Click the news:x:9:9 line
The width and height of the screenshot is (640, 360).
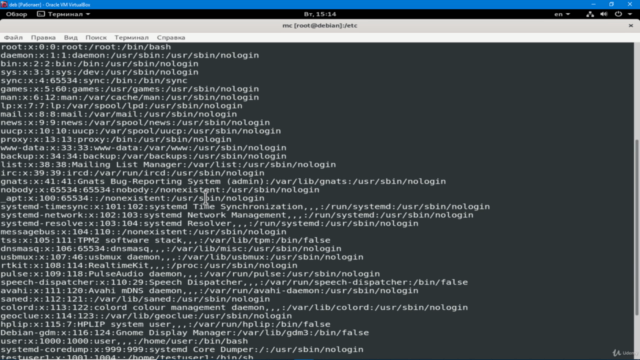135,122
